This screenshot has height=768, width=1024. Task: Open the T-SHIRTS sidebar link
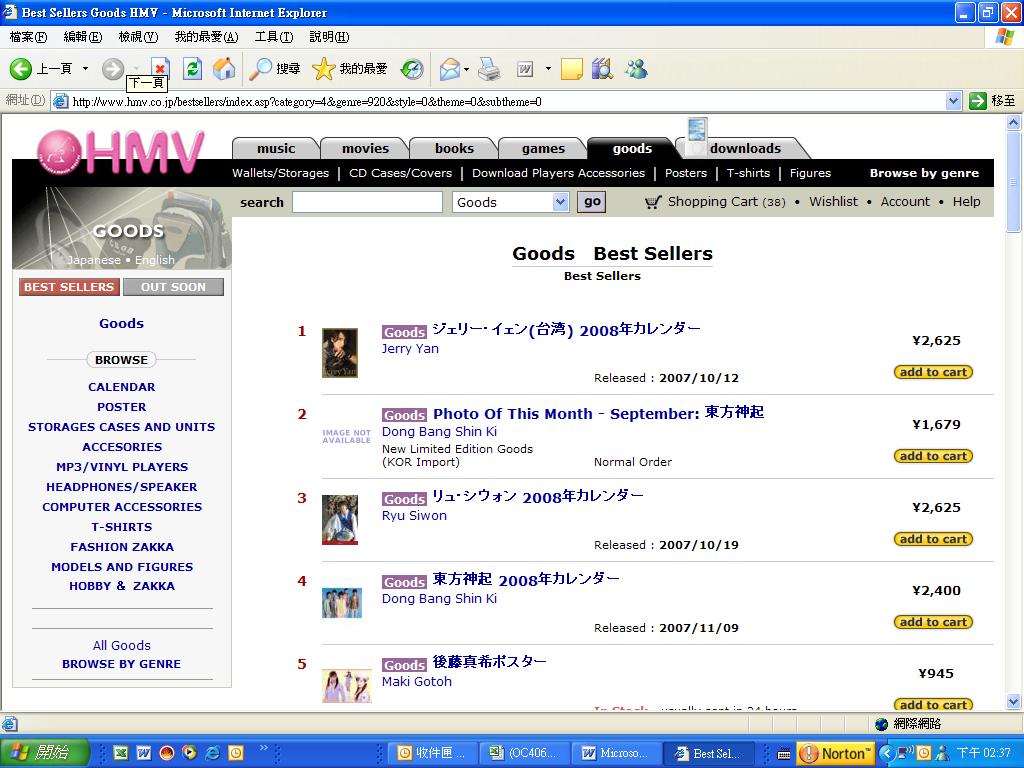click(x=121, y=527)
